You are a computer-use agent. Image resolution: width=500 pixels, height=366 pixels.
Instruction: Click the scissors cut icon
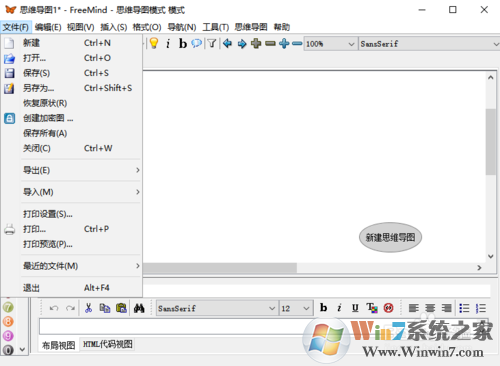(88, 308)
